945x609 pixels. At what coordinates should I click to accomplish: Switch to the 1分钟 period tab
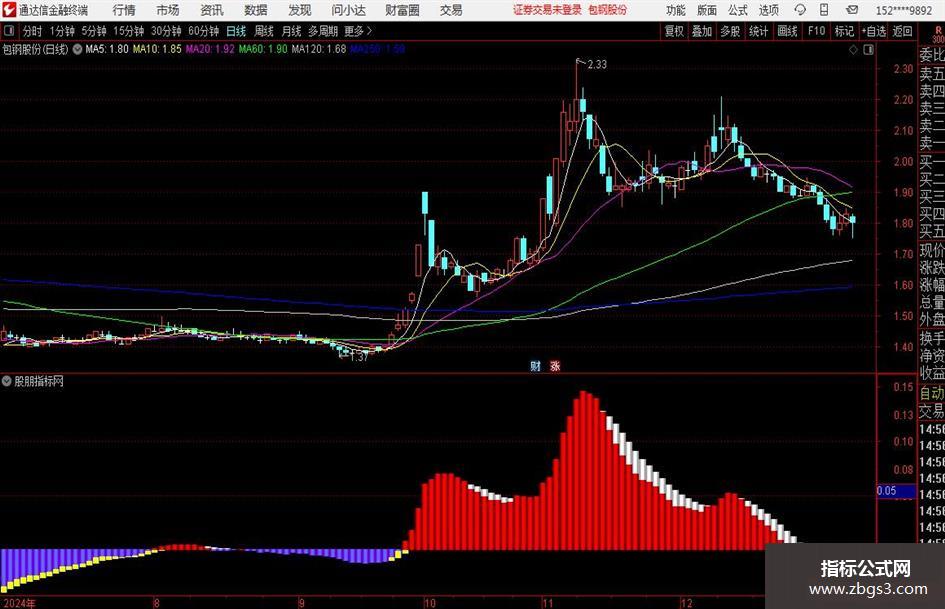pos(62,31)
